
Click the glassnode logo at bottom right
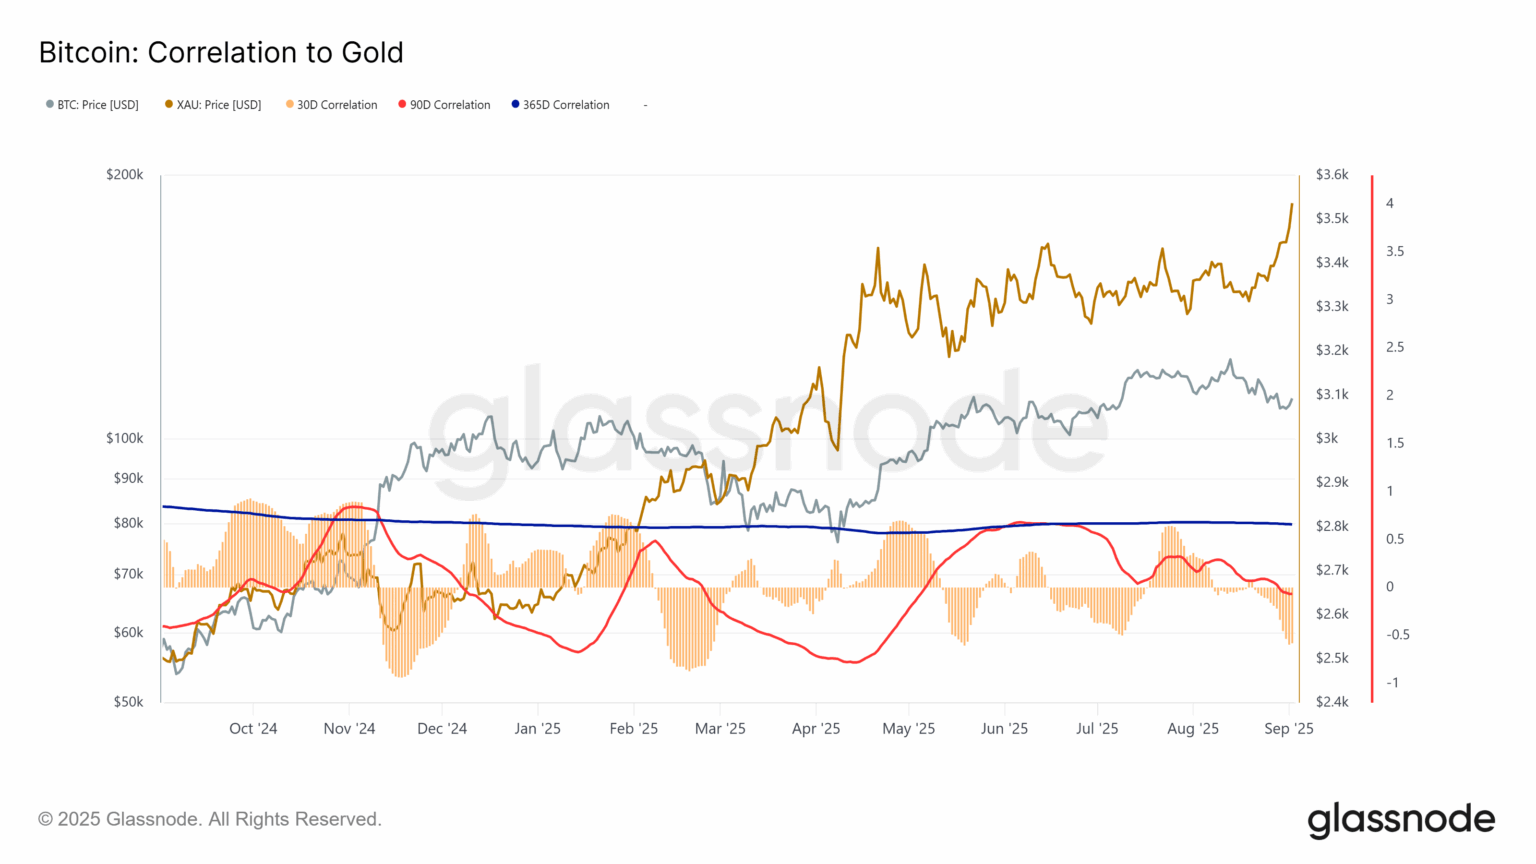coord(1401,820)
